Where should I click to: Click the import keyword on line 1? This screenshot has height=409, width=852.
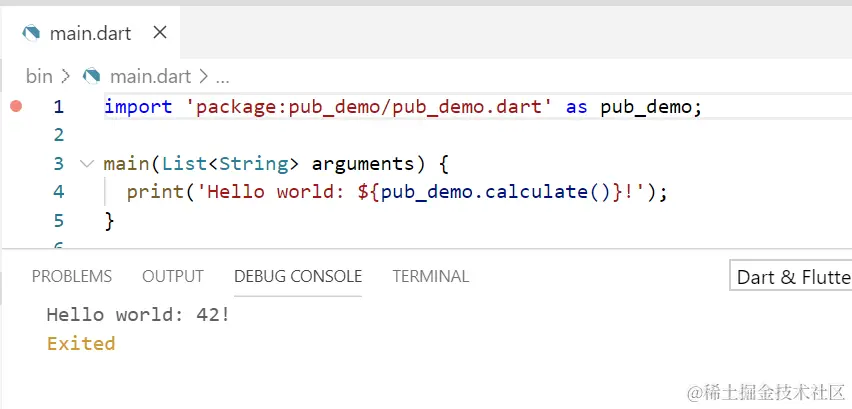click(138, 107)
